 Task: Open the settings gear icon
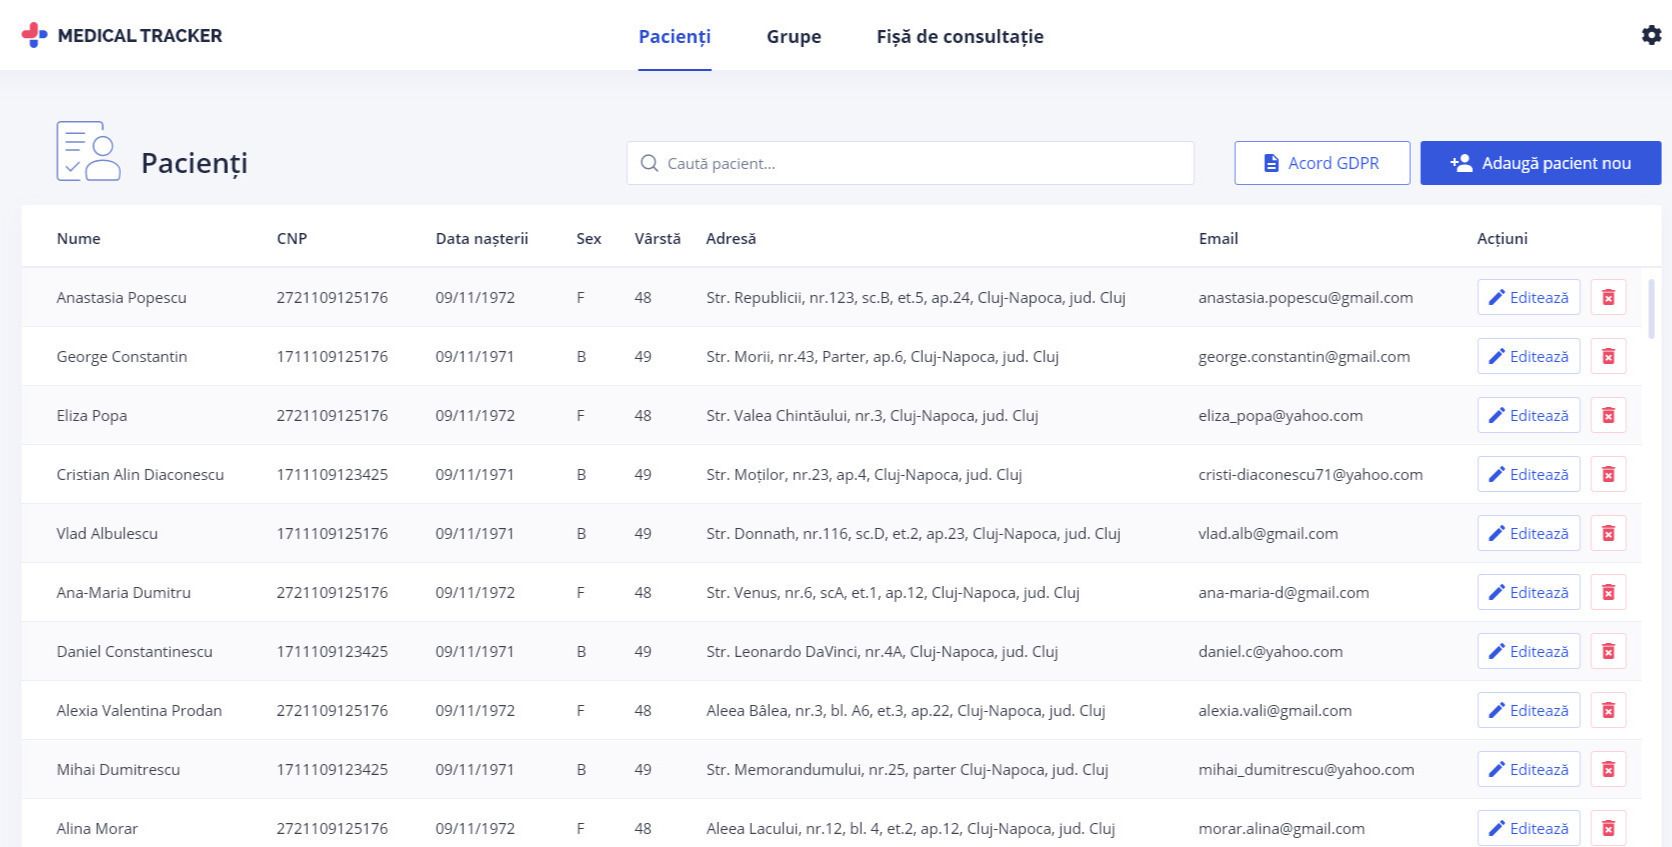(1651, 35)
